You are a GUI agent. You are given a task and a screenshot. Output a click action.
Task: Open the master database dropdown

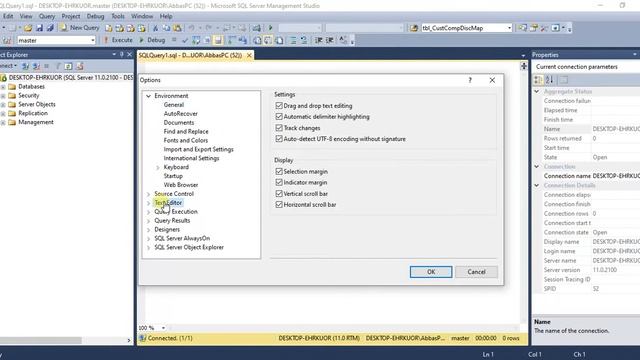point(93,40)
